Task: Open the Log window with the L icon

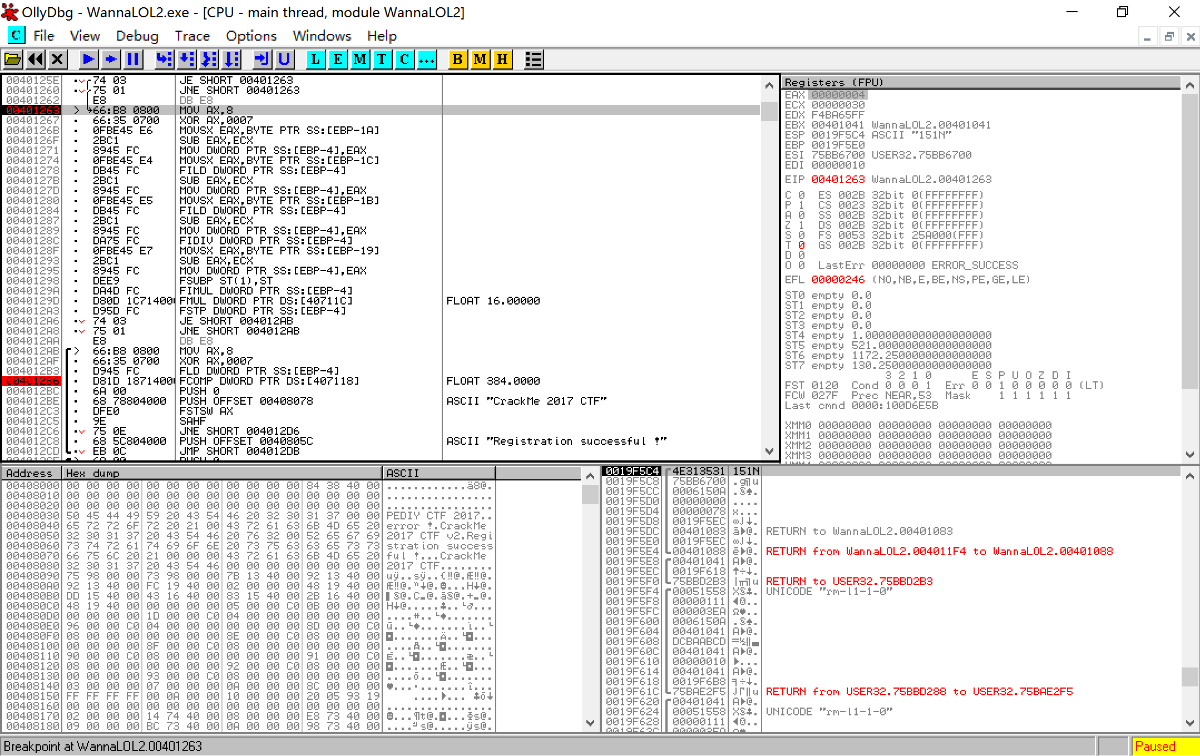Action: click(x=316, y=60)
